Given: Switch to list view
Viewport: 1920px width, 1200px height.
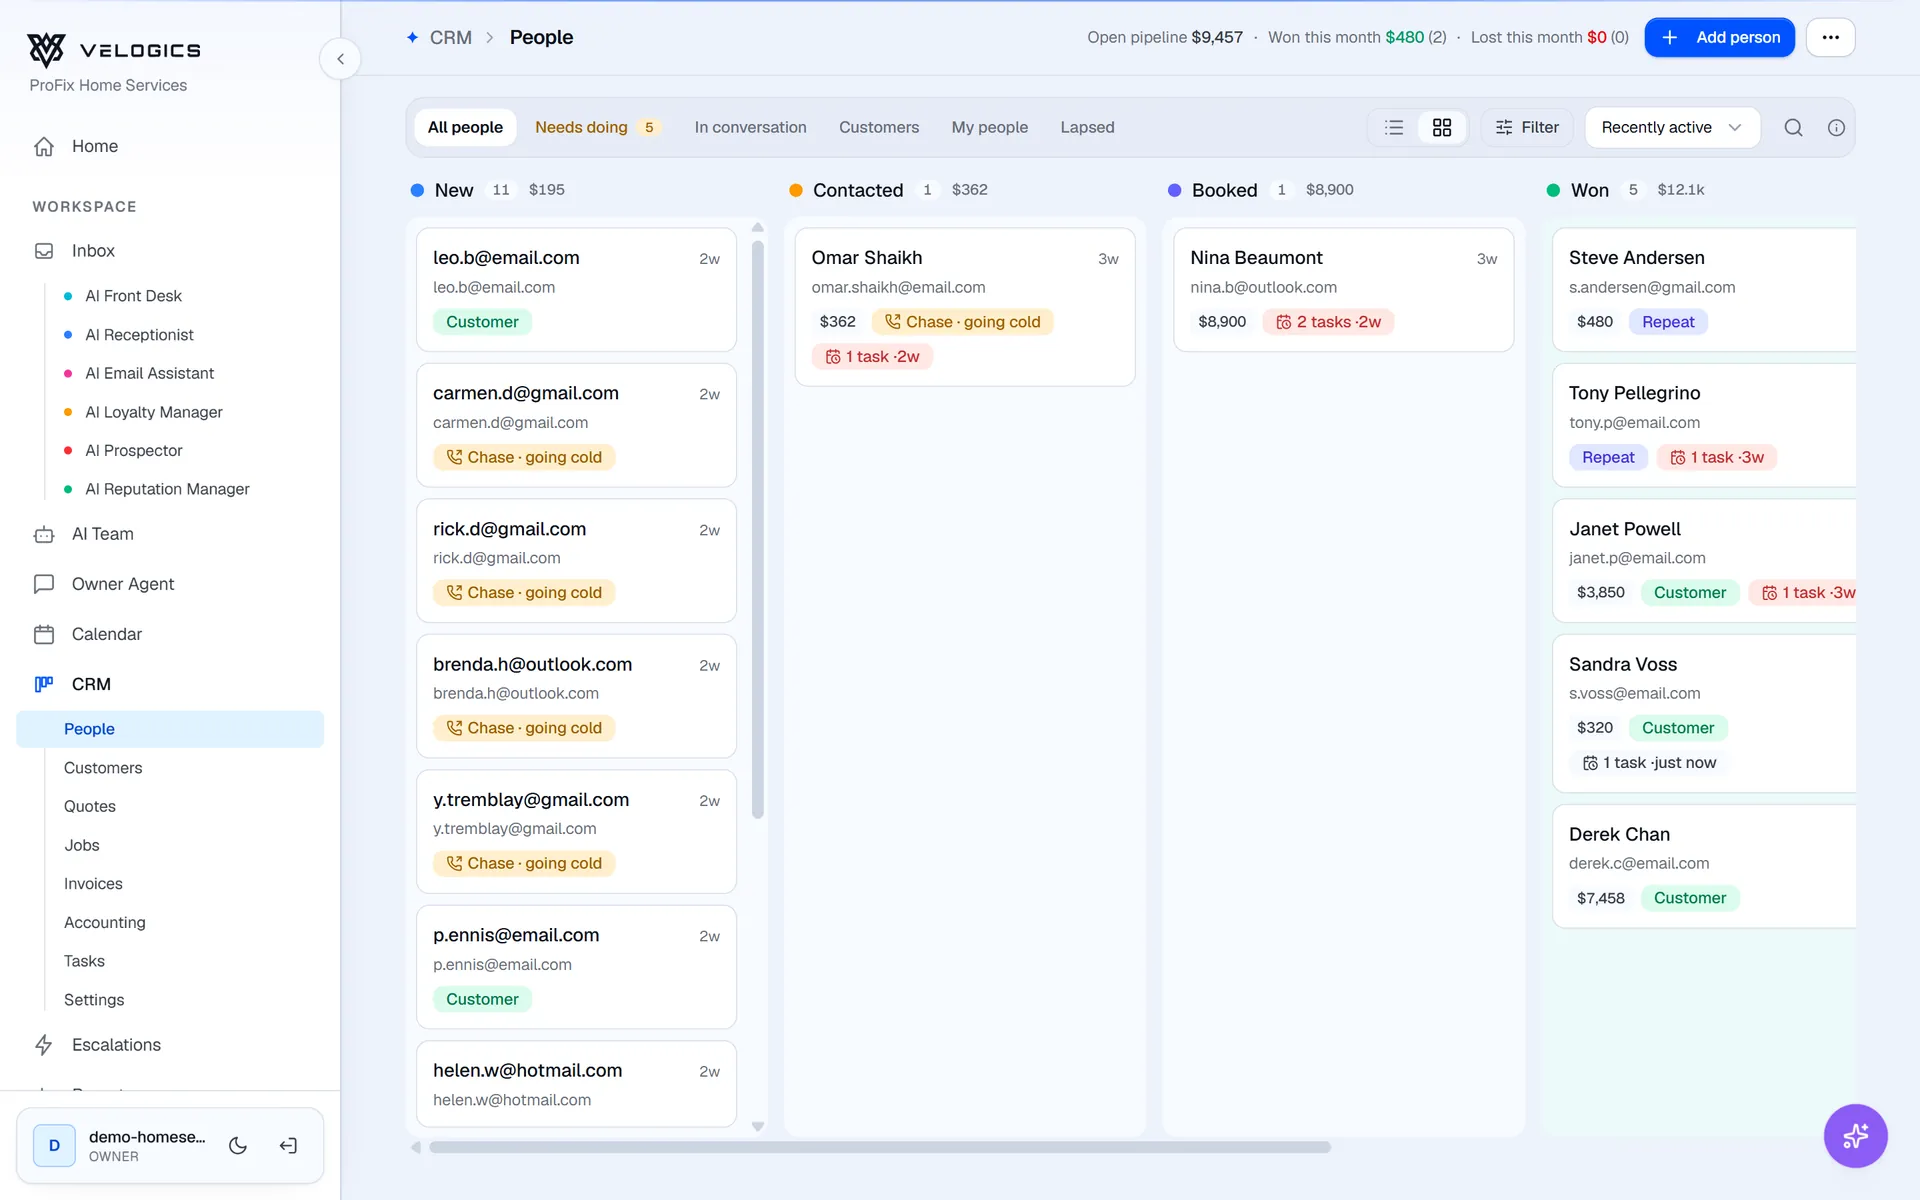Looking at the screenshot, I should pos(1394,127).
